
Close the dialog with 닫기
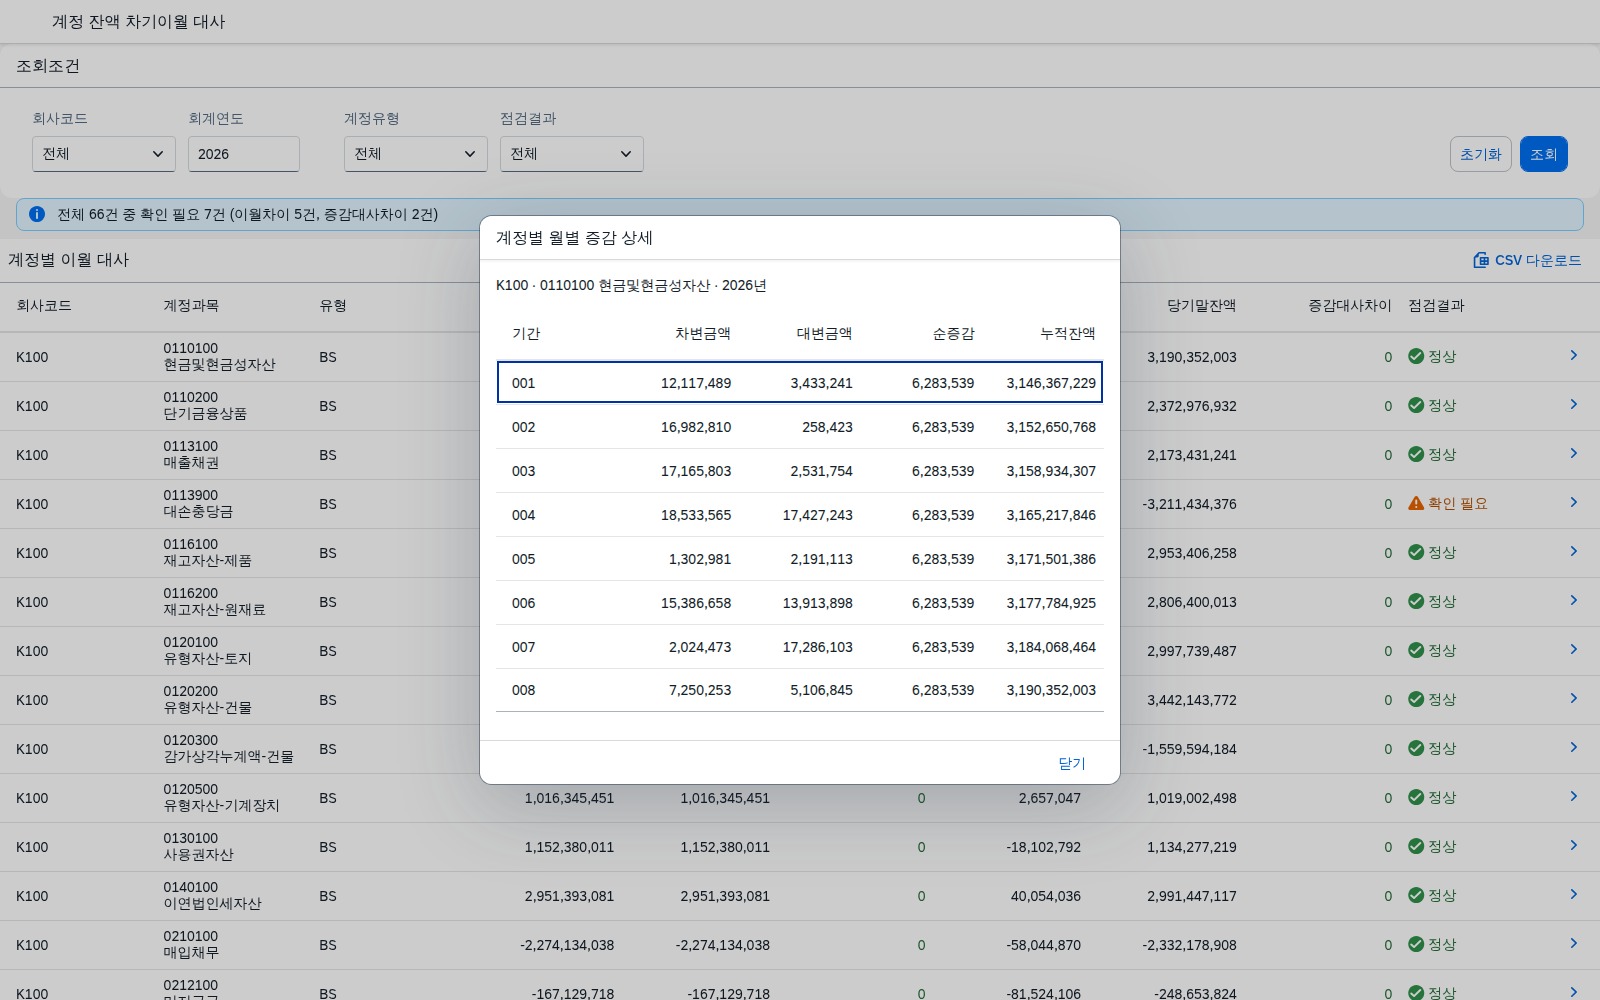[x=1072, y=763]
